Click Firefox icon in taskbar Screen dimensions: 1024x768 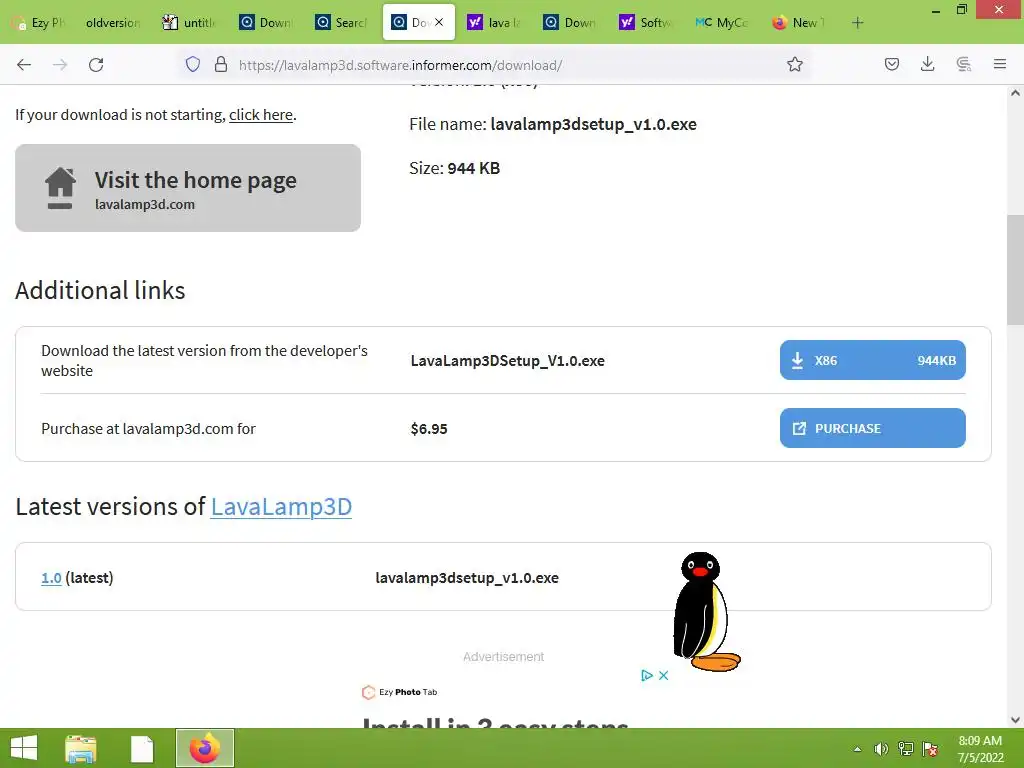[x=204, y=748]
